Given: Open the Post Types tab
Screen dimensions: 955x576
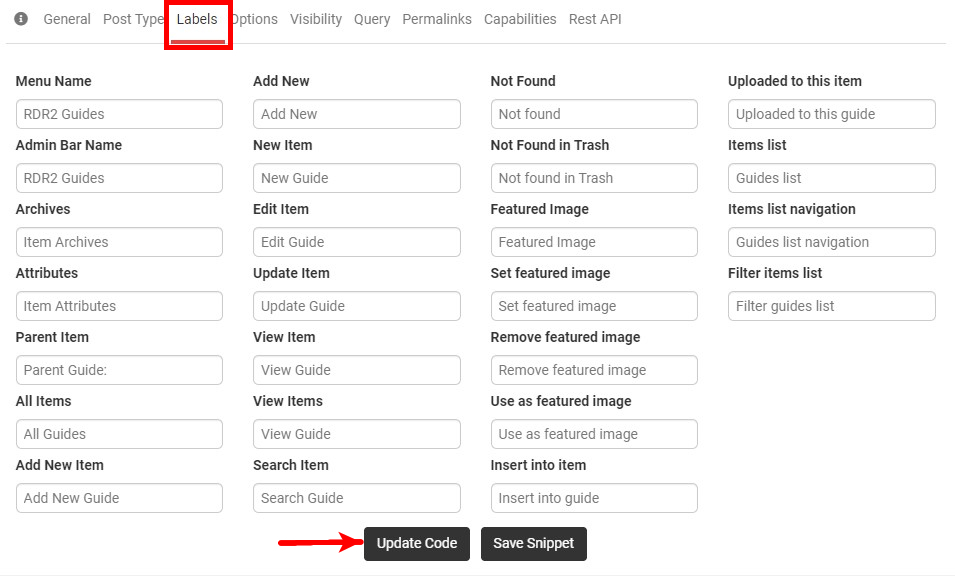Looking at the screenshot, I should (135, 18).
